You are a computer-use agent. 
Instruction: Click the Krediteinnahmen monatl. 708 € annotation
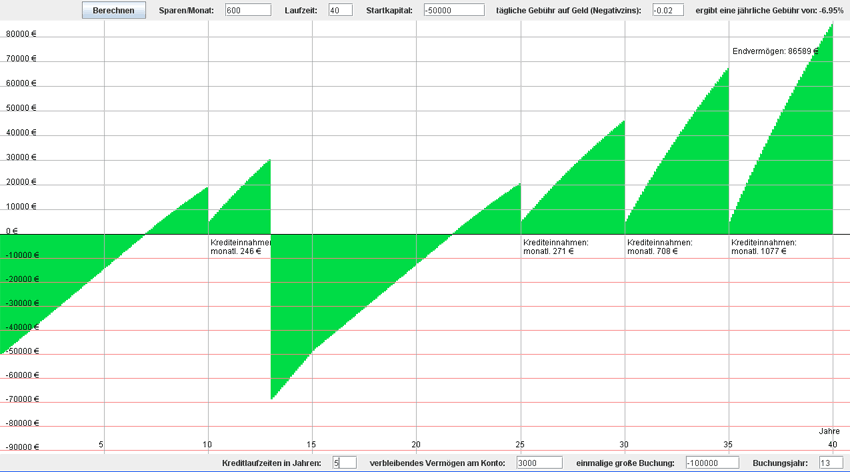point(659,247)
